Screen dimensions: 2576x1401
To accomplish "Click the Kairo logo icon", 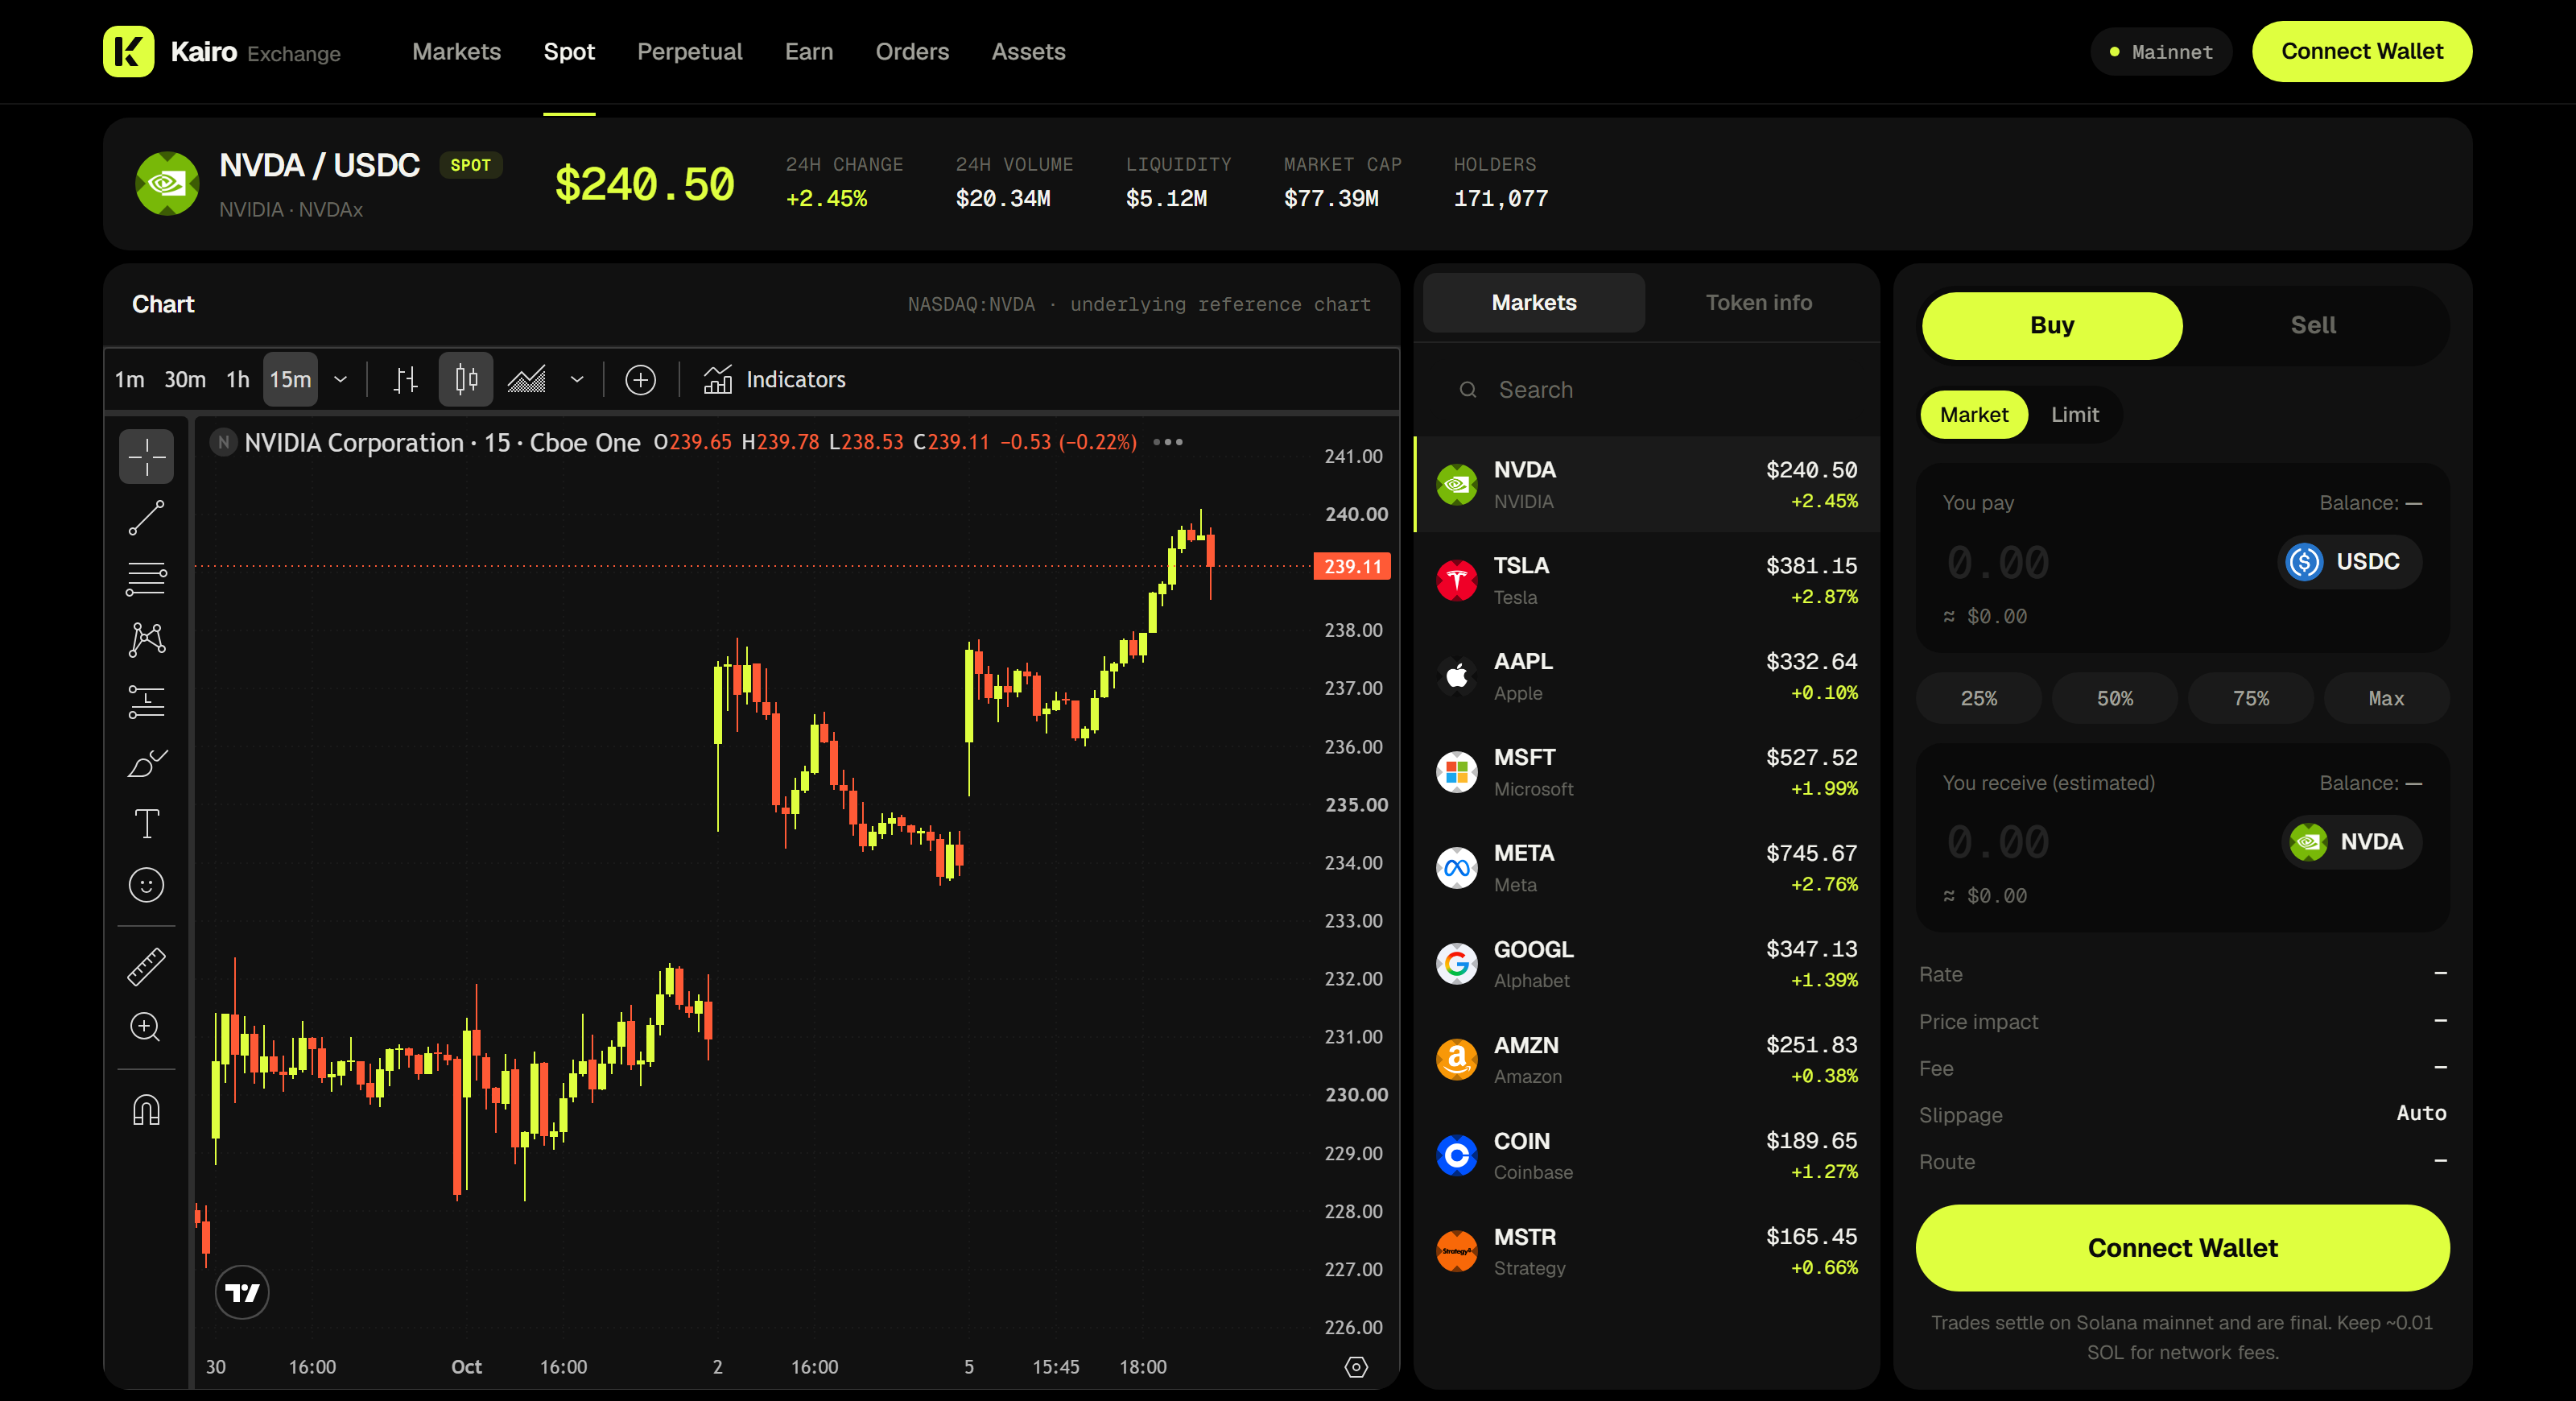I will tap(129, 51).
